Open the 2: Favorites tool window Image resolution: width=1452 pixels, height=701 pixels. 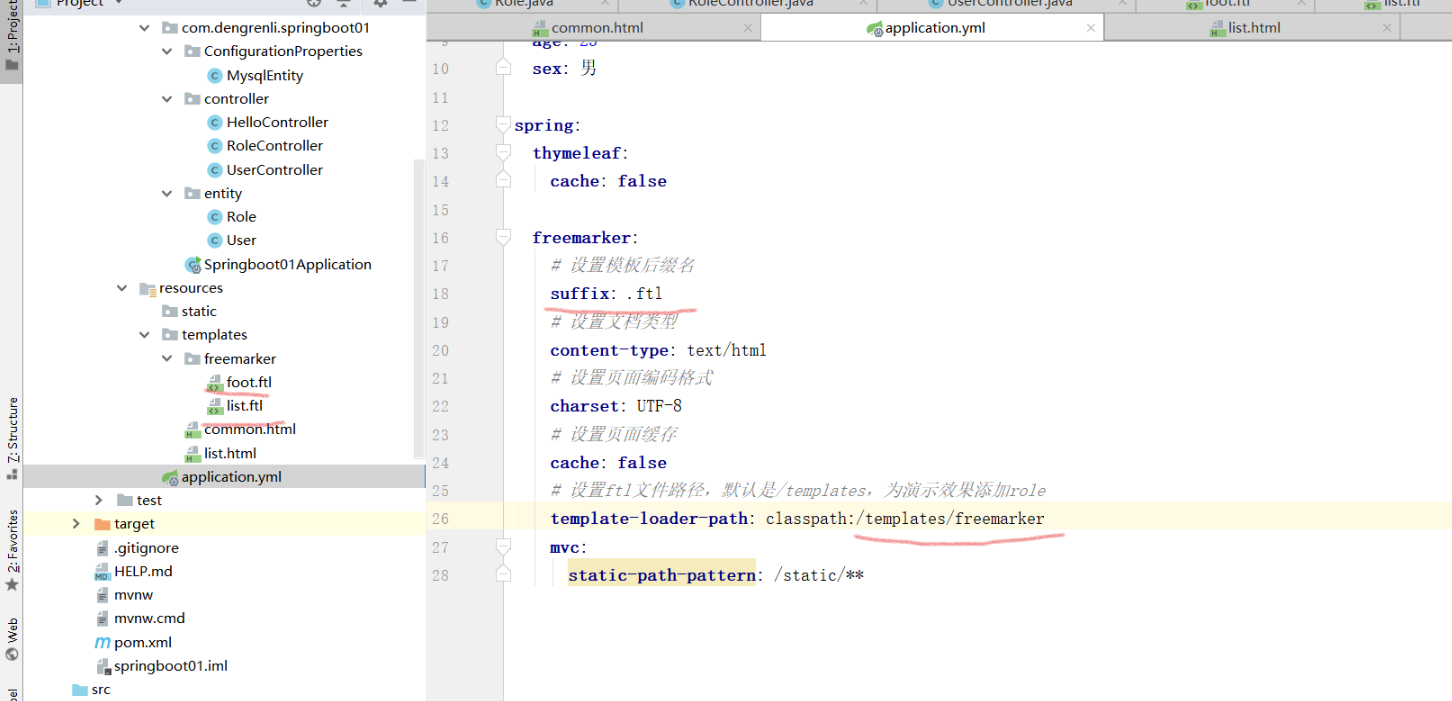click(12, 550)
